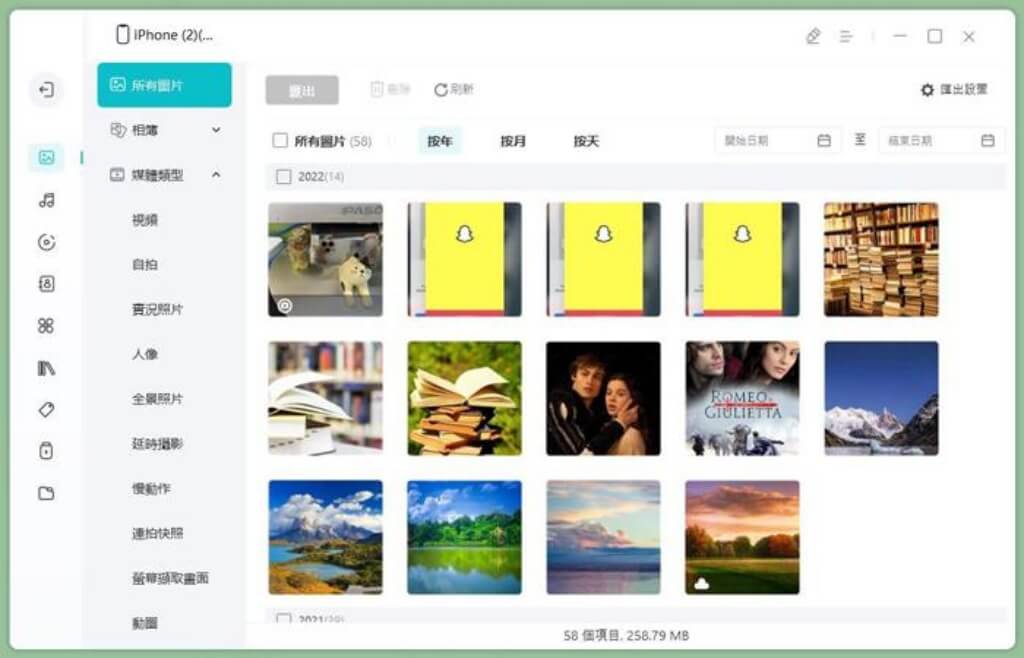Select 慢動作 media type

click(152, 488)
